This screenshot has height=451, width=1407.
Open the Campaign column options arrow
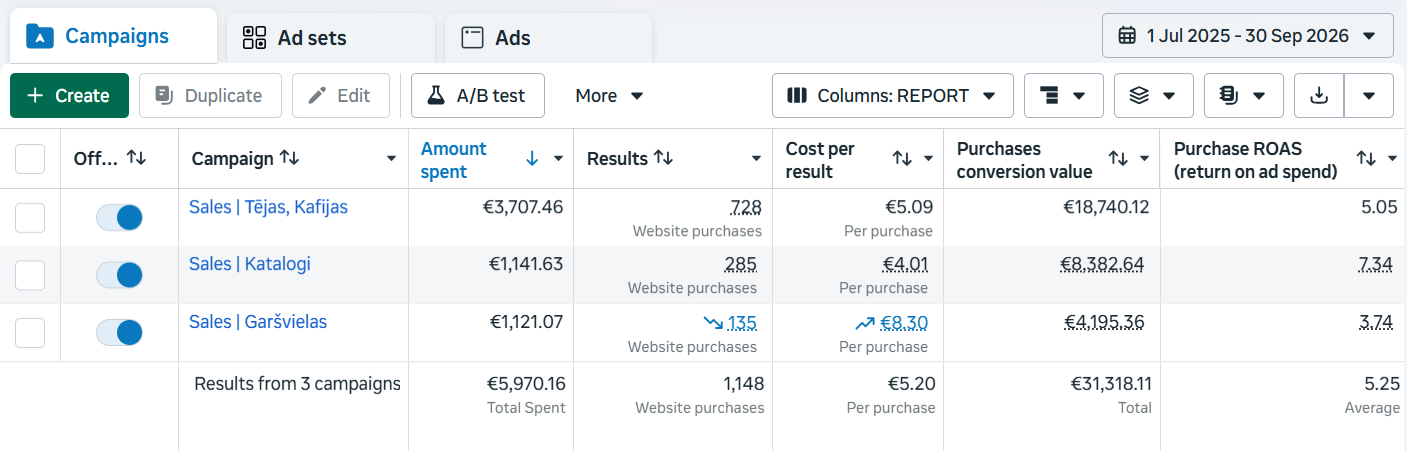pos(391,159)
